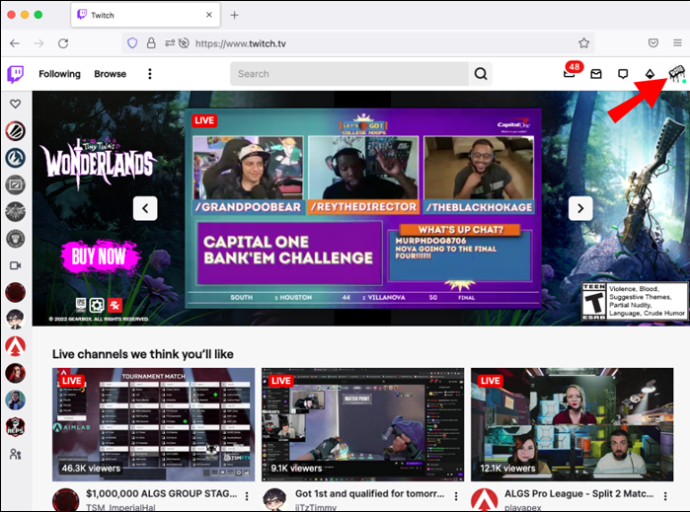Open 'Got 1st and qualified for tomorr...' title
This screenshot has width=690, height=512.
point(370,494)
